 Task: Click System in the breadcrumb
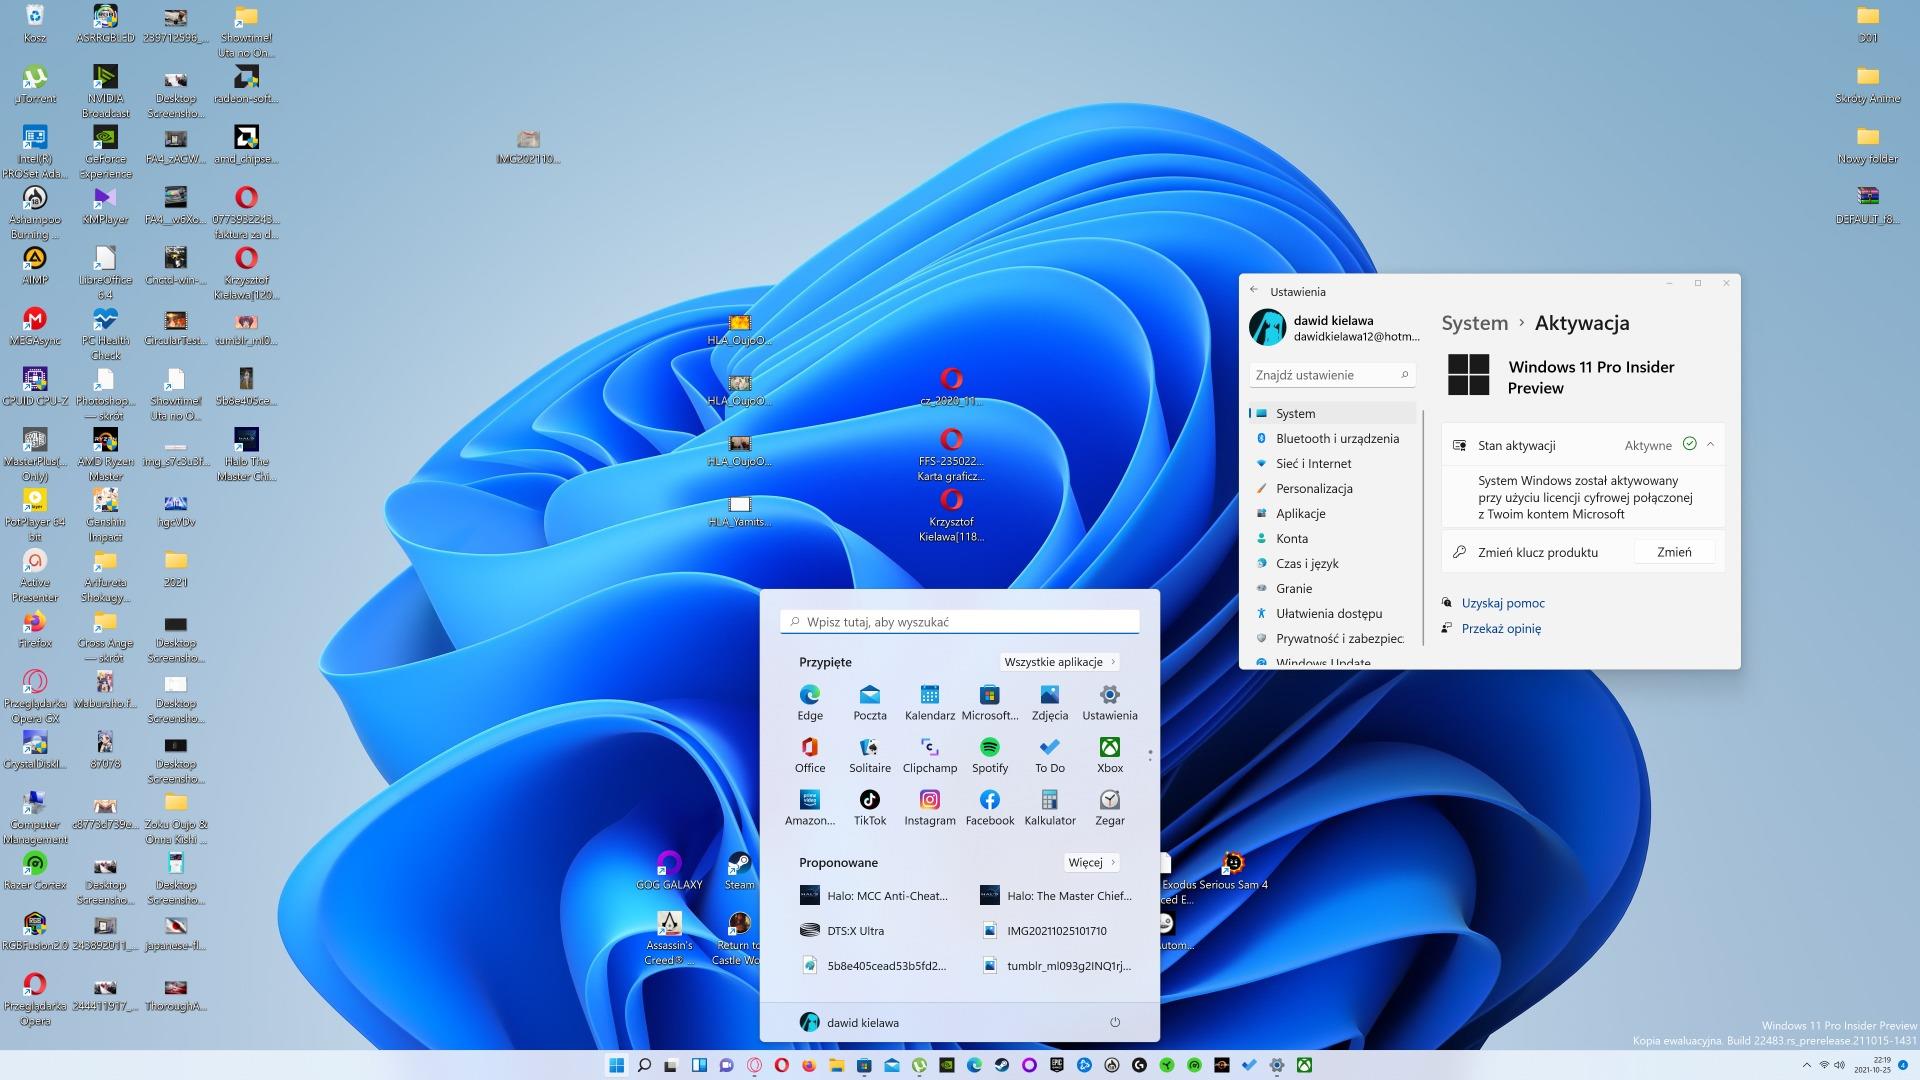point(1474,323)
